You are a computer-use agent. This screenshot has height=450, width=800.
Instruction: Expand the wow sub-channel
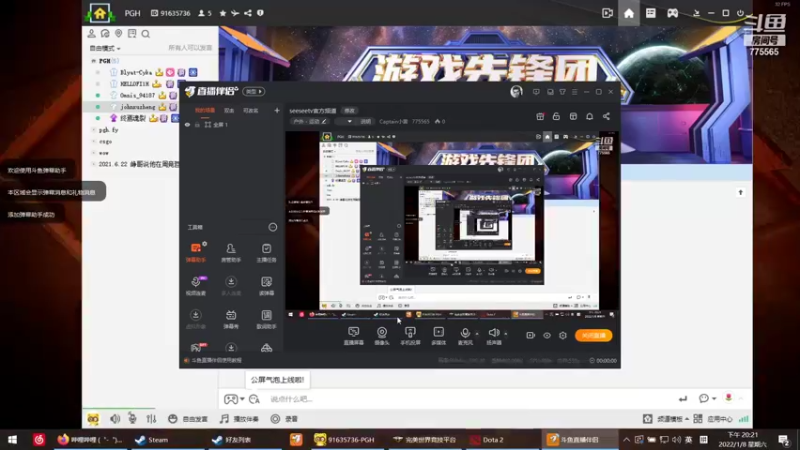tap(93, 153)
